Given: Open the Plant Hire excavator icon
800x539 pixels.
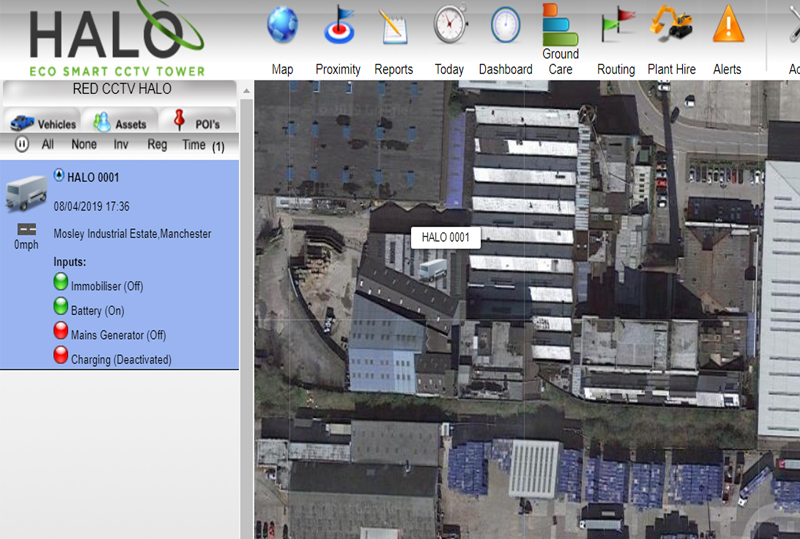Looking at the screenshot, I should (671, 22).
